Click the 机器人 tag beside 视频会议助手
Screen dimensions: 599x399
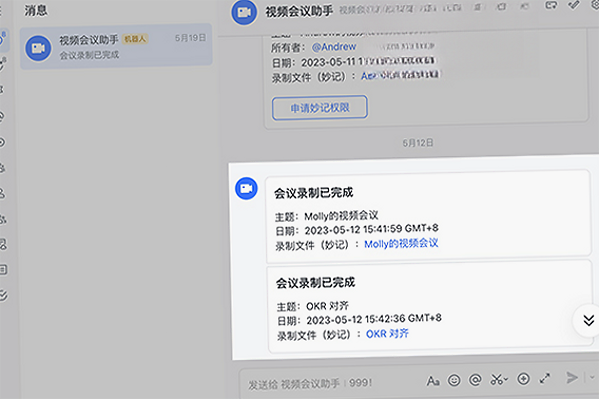135,39
